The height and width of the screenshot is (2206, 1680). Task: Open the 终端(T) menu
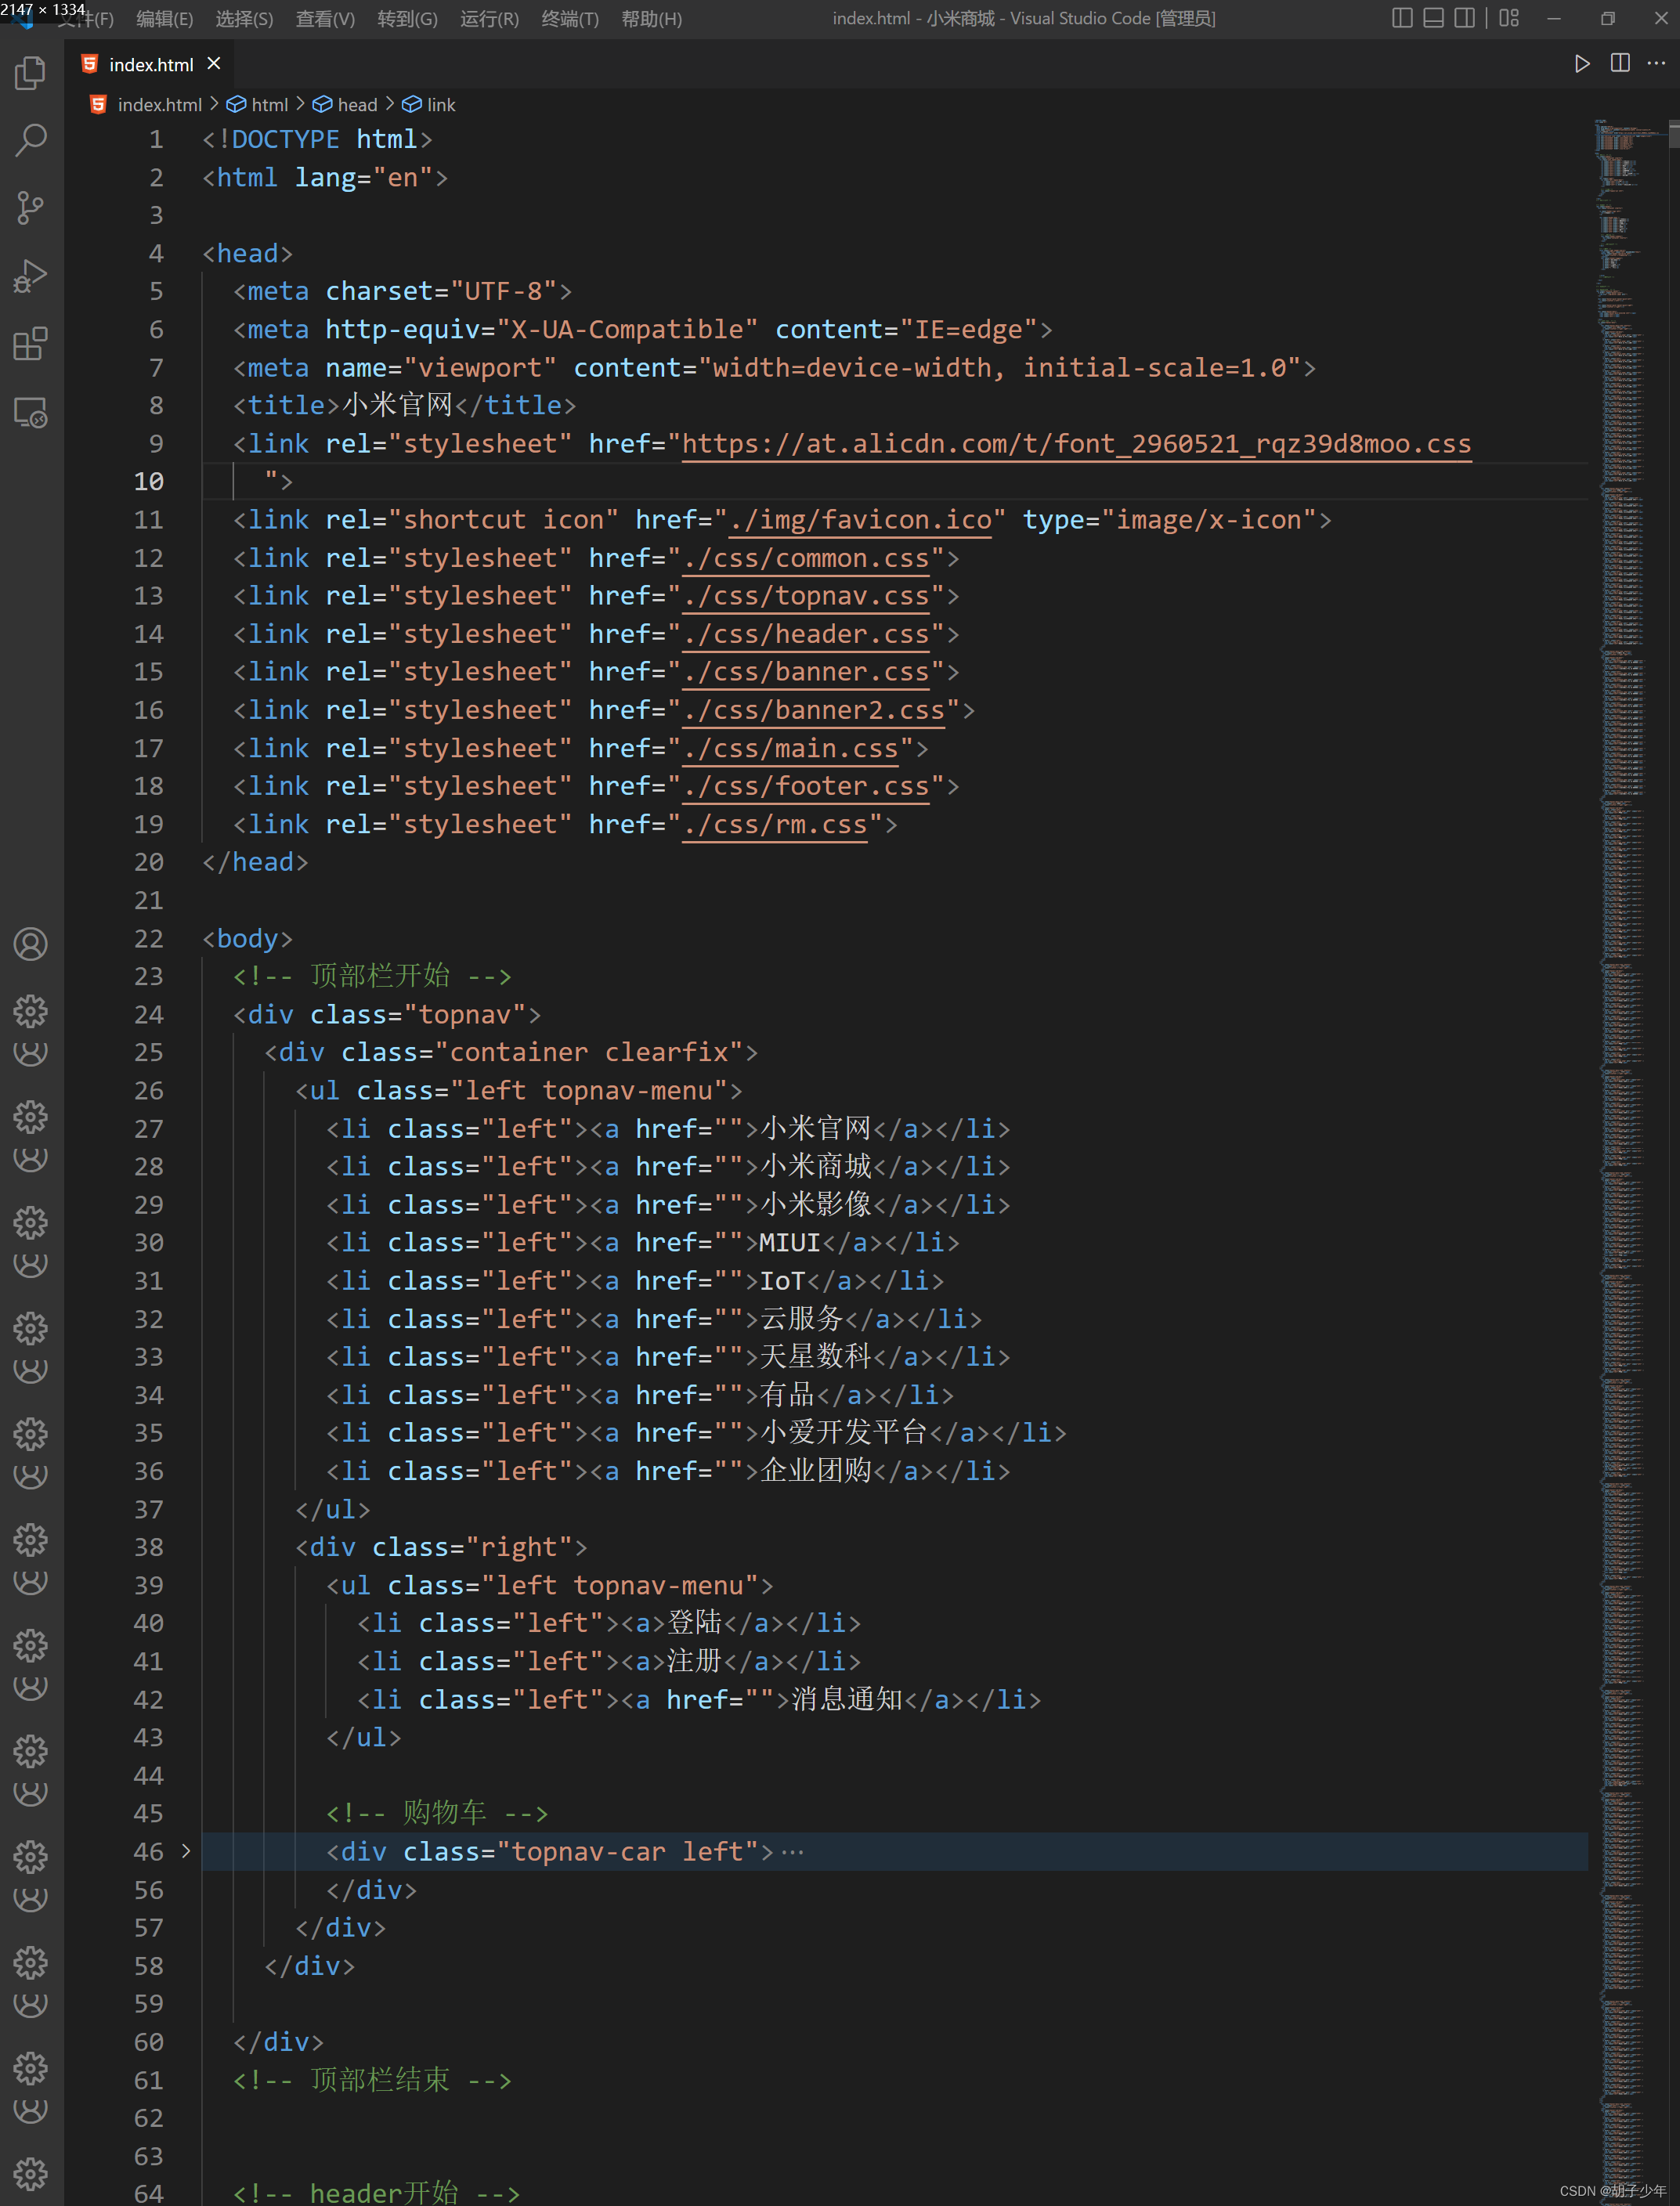(569, 19)
